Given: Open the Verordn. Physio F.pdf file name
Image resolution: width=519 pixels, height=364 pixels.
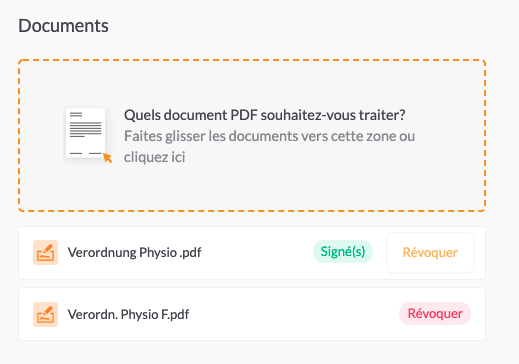Looking at the screenshot, I should point(128,315).
